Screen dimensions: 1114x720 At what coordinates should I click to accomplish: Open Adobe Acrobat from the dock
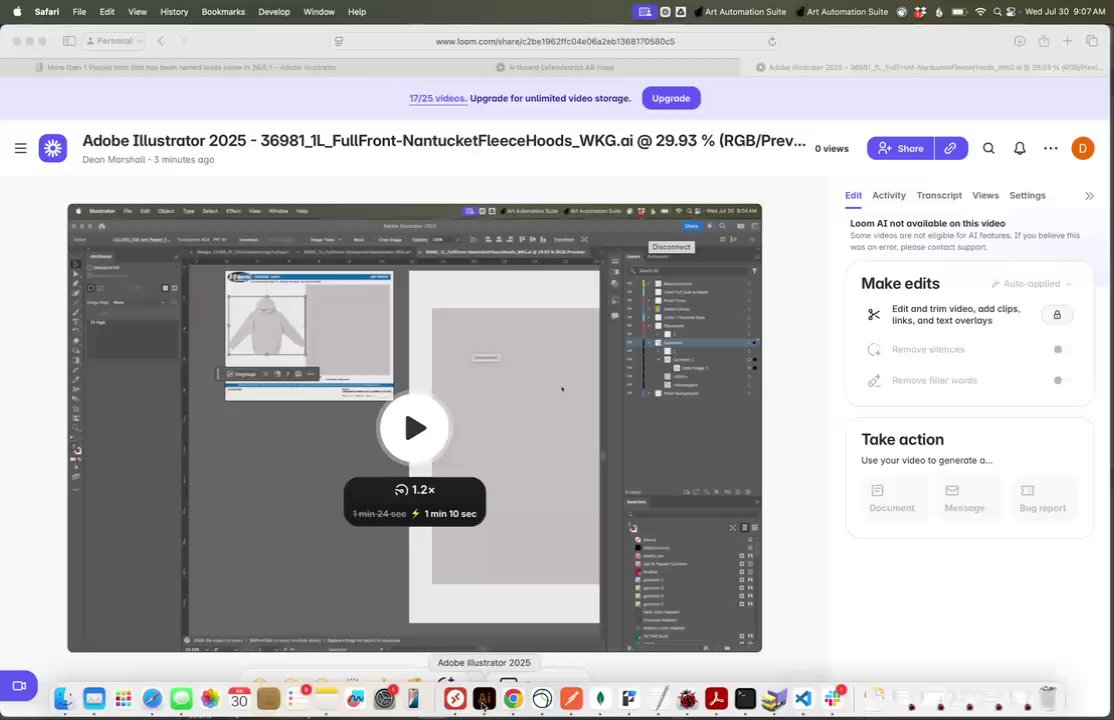(x=716, y=699)
